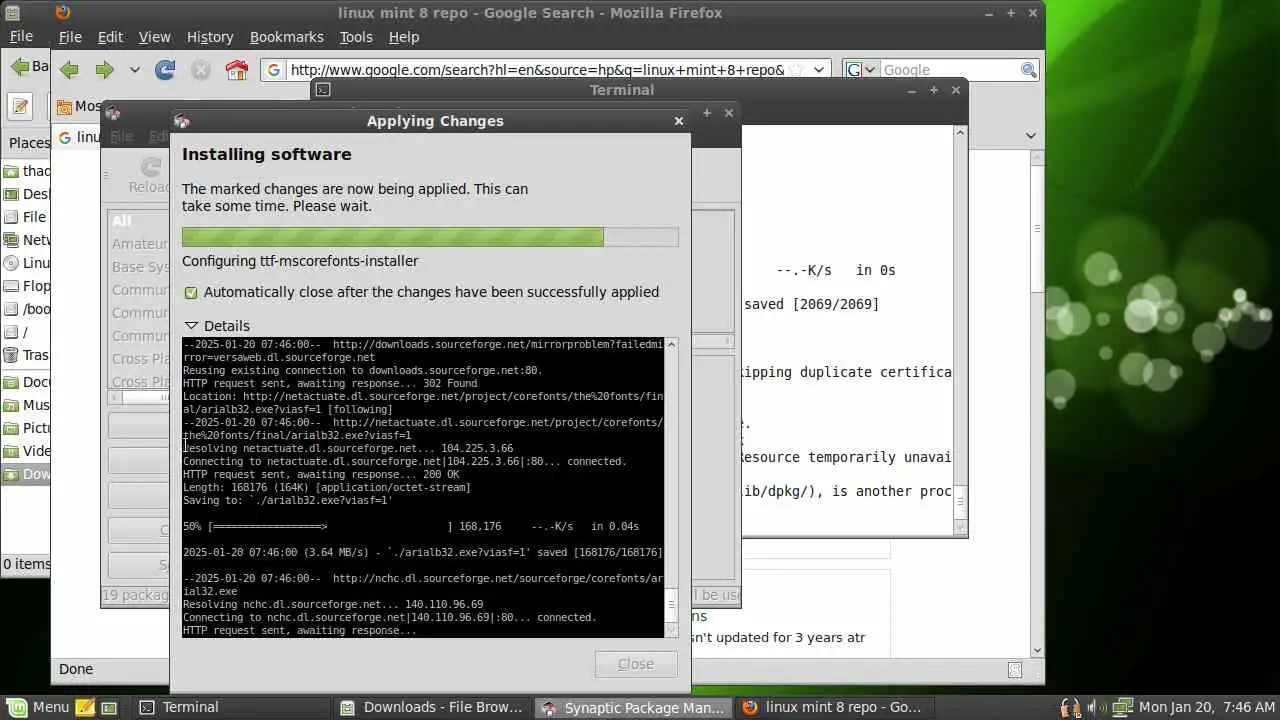Open the Firefox Edit menu
This screenshot has width=1280, height=720.
[x=110, y=37]
